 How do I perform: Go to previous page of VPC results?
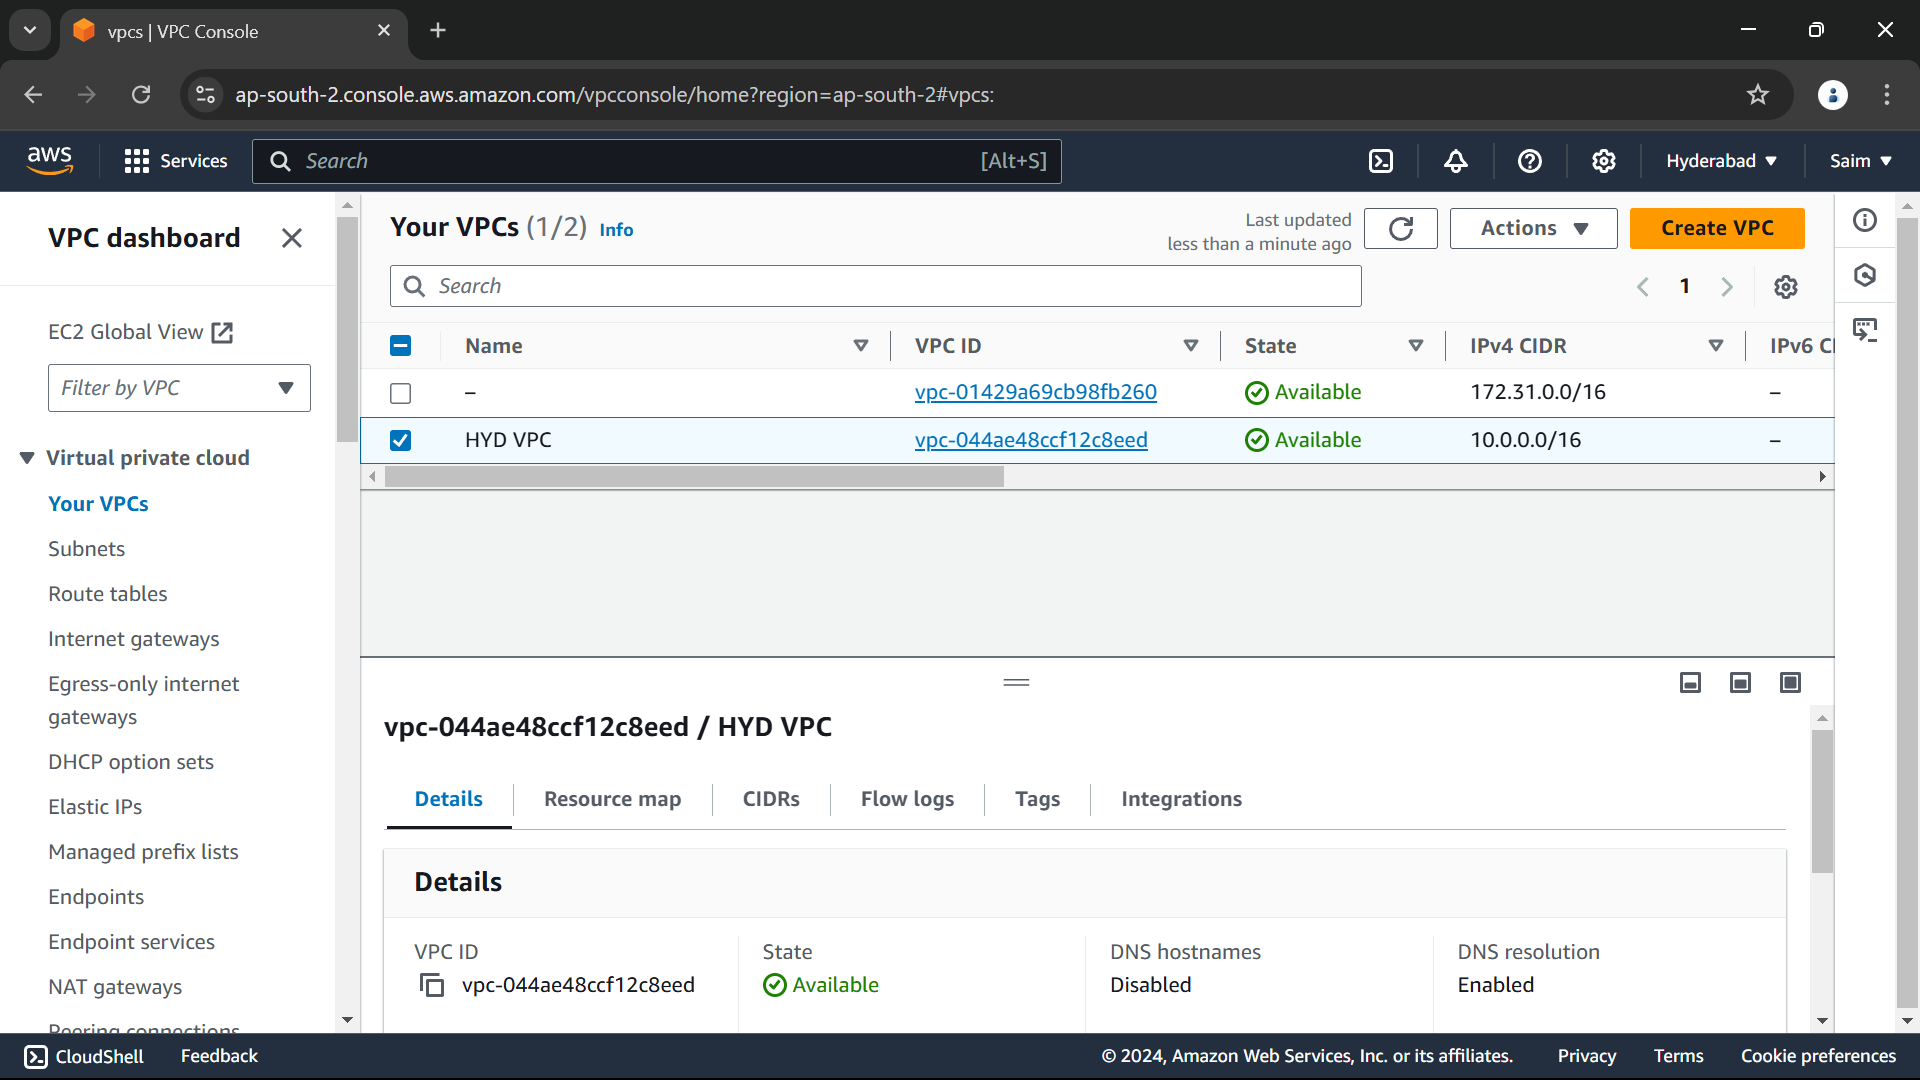[1643, 287]
